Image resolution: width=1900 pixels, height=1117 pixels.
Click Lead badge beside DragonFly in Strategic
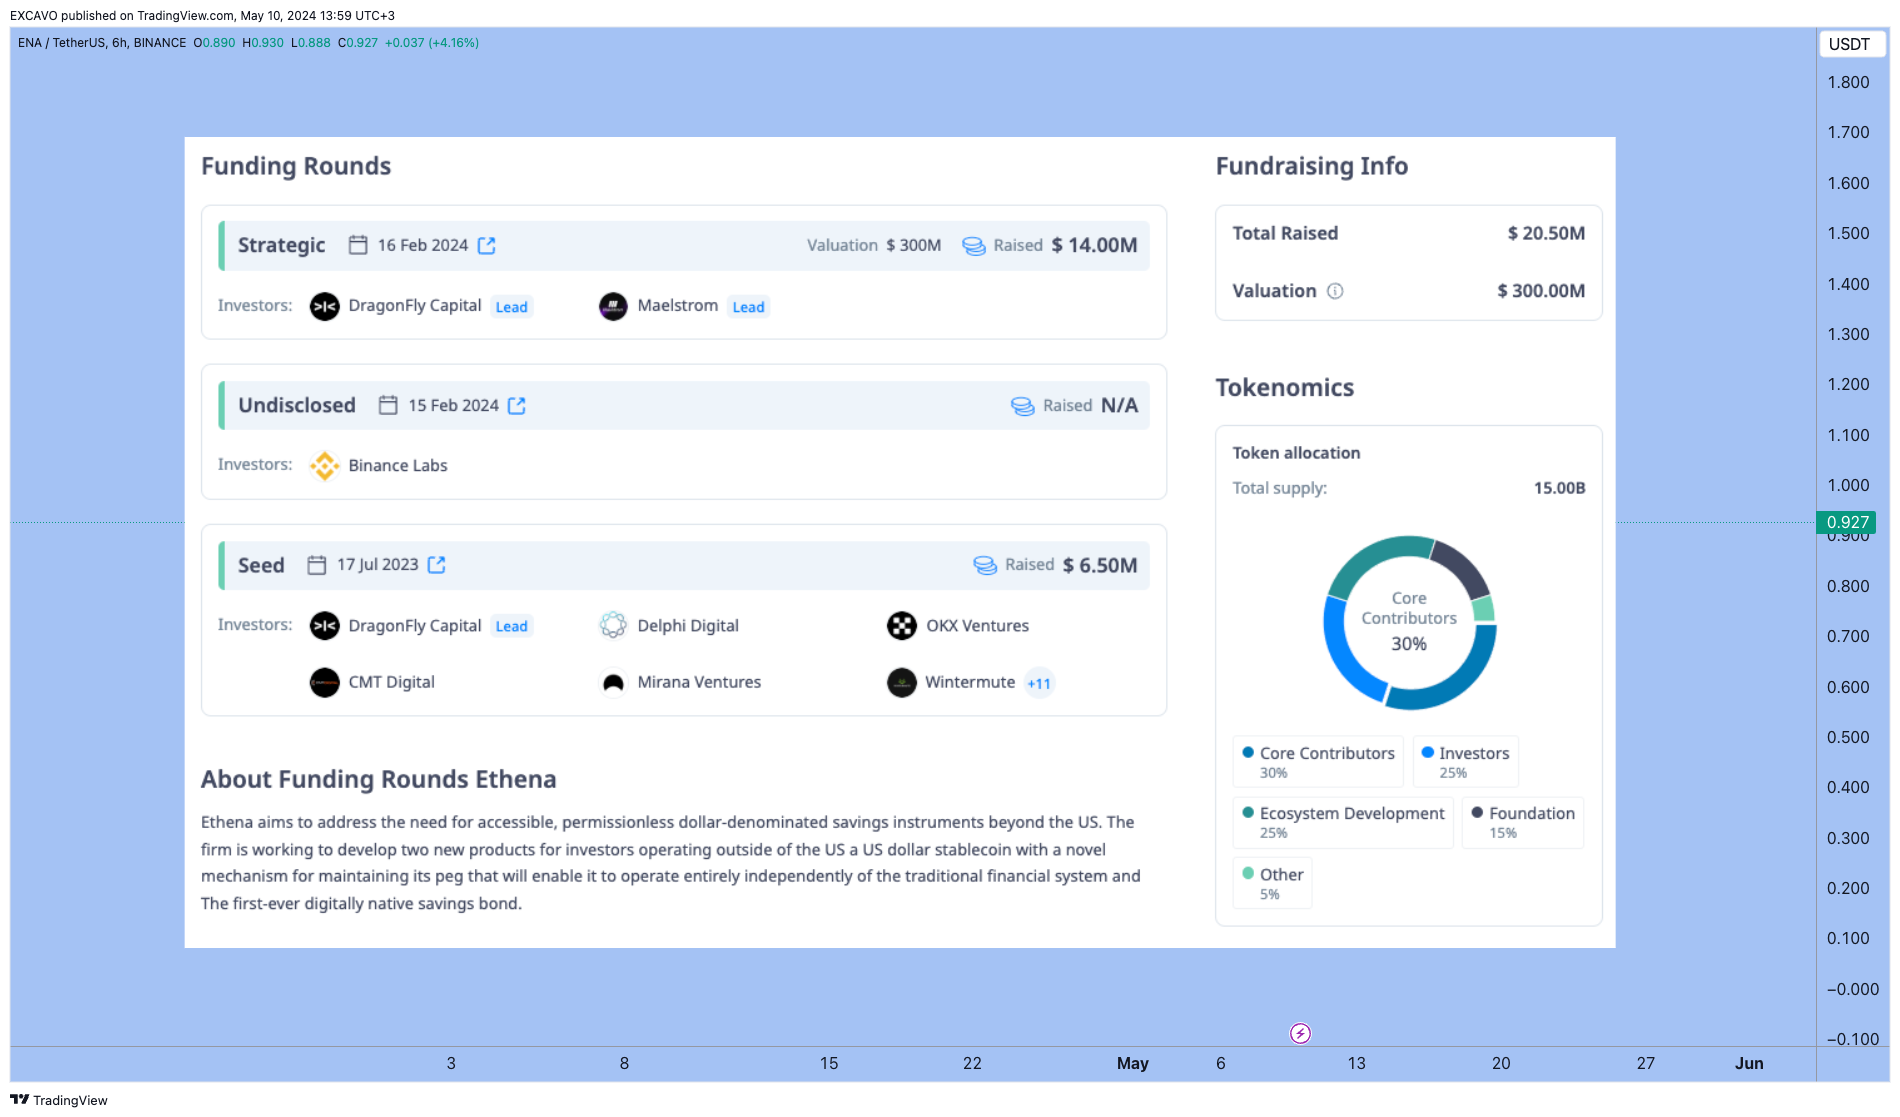[x=512, y=307]
